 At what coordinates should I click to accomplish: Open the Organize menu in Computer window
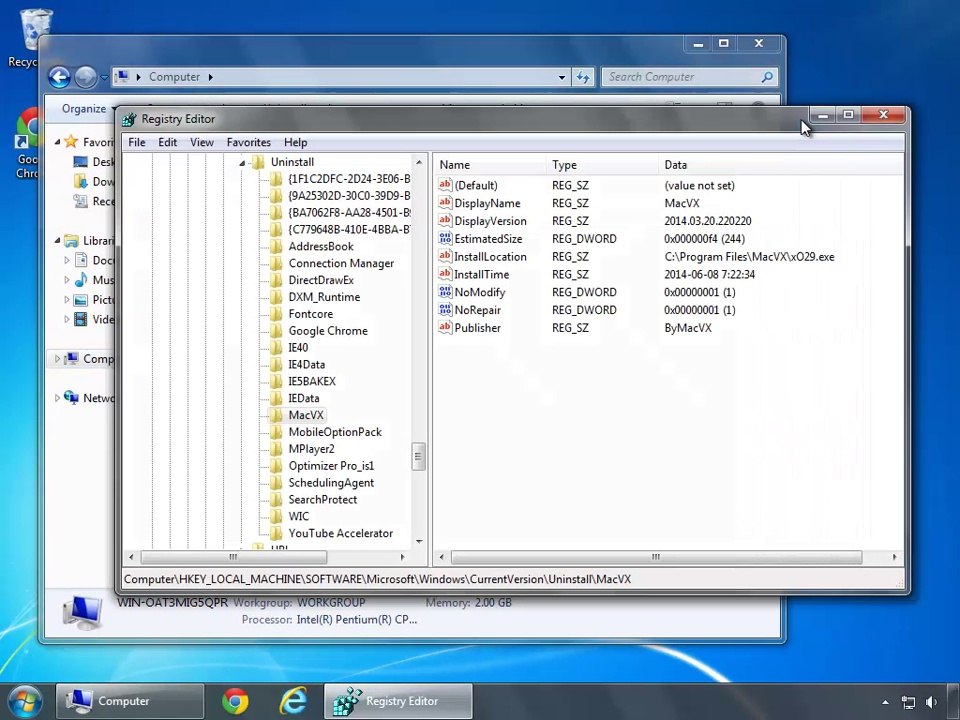click(88, 108)
